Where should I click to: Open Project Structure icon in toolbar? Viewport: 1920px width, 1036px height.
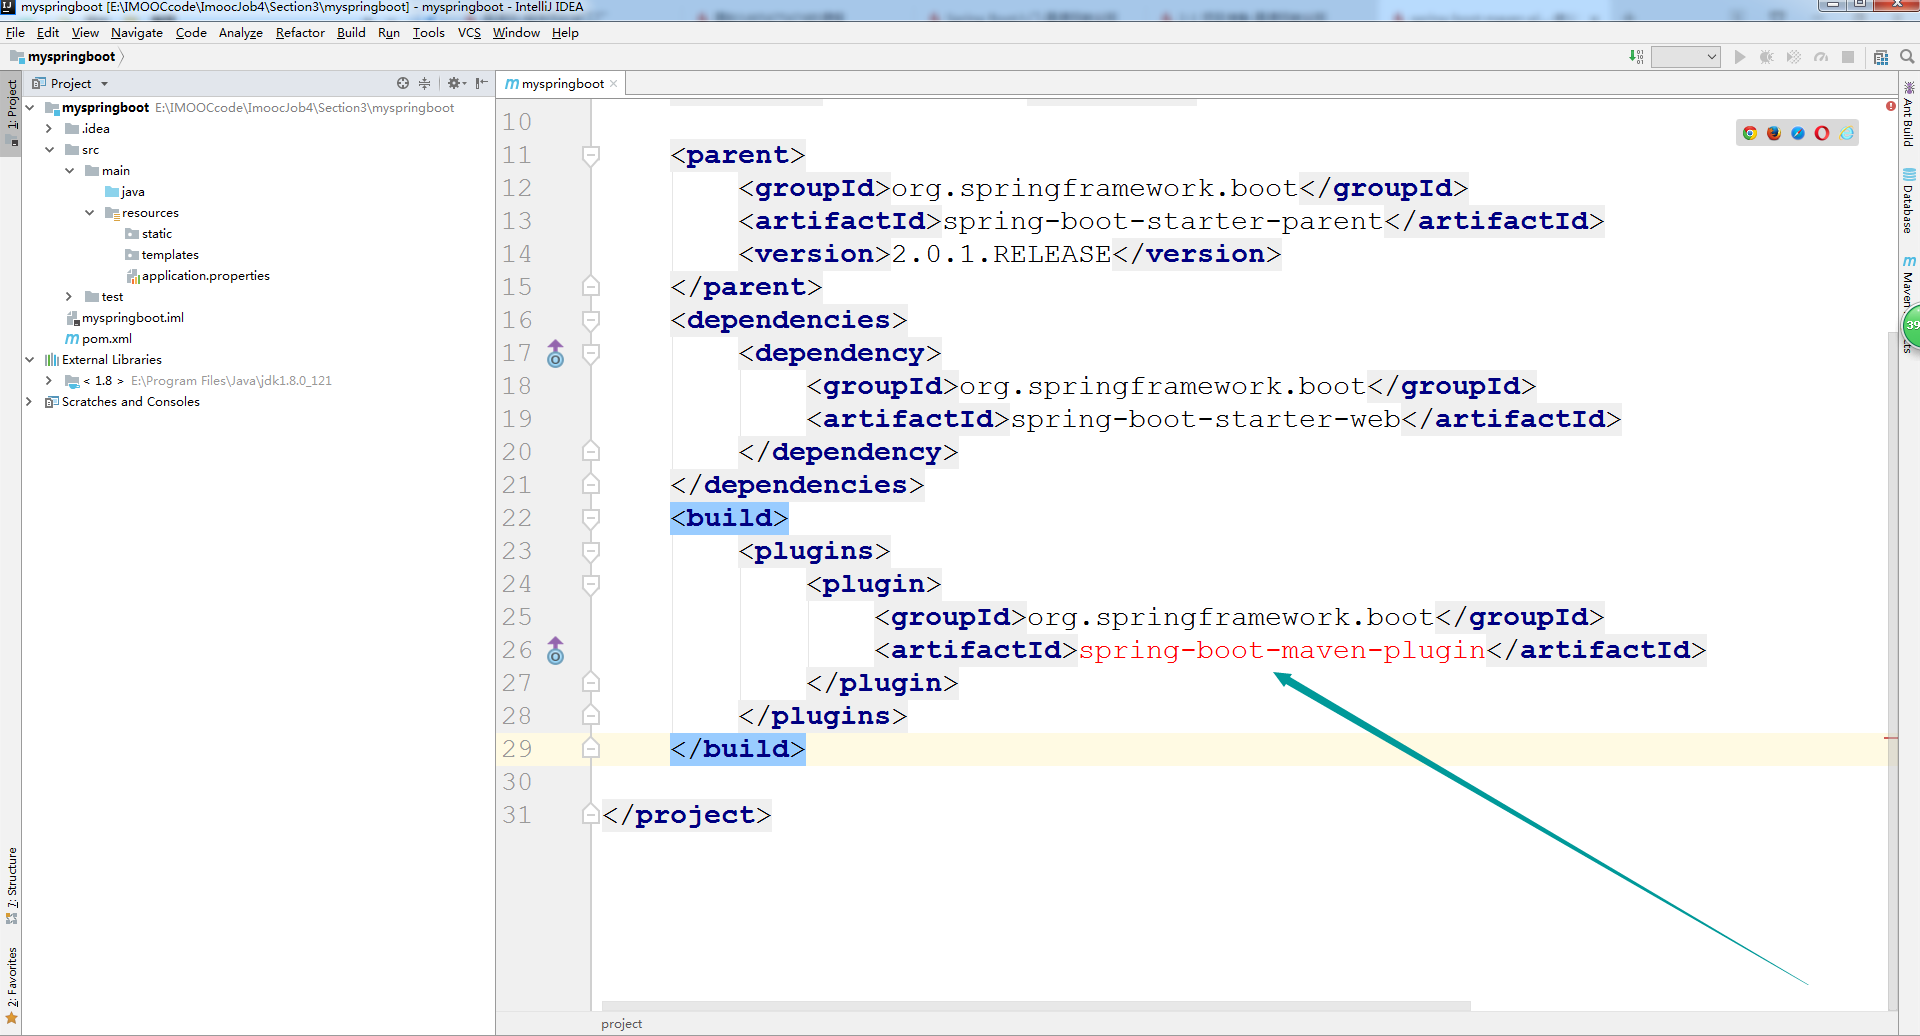pos(1881,57)
